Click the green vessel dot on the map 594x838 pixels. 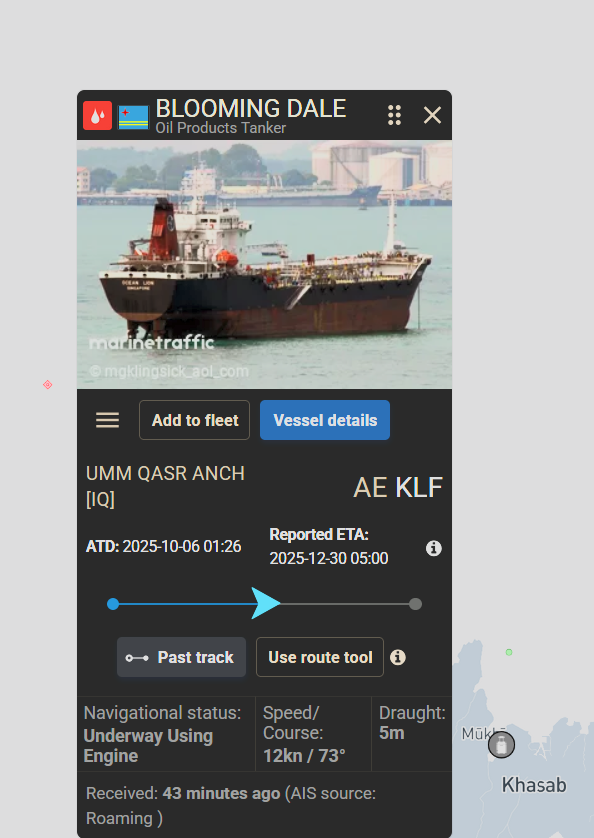(x=509, y=652)
